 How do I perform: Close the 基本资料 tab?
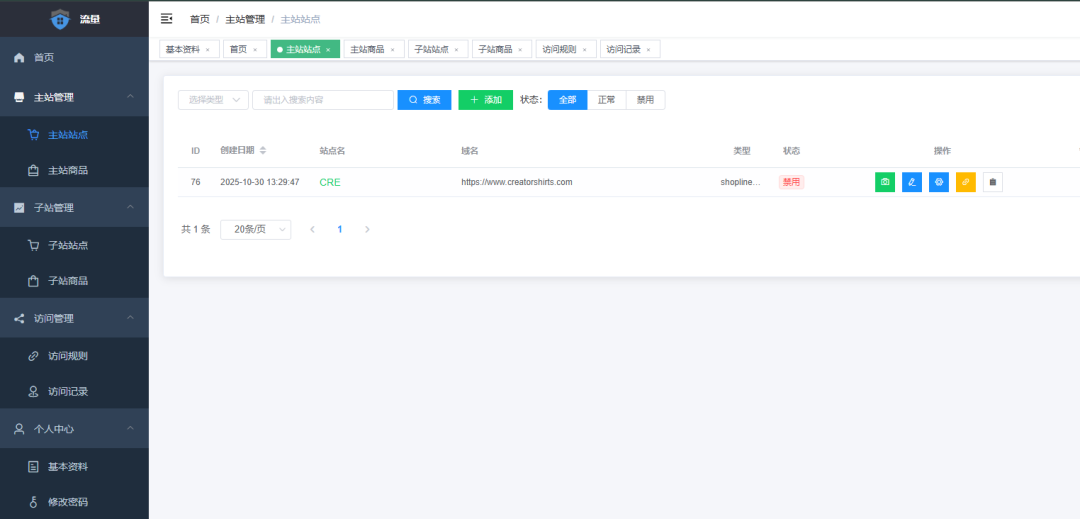coord(207,50)
